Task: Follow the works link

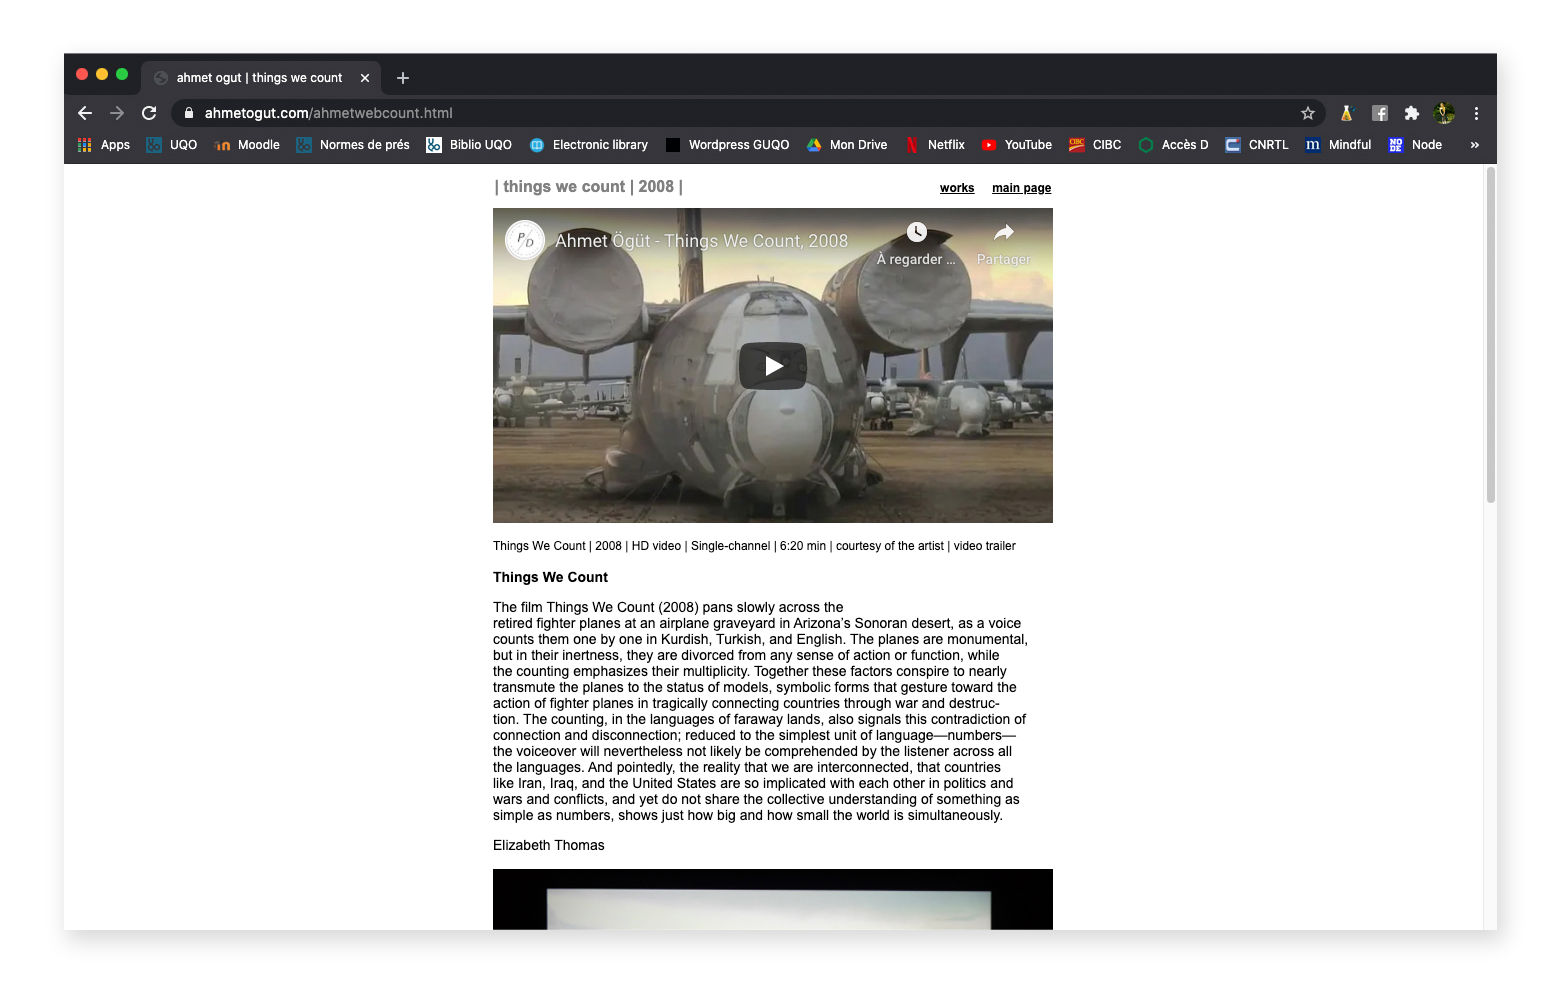Action: [x=957, y=188]
